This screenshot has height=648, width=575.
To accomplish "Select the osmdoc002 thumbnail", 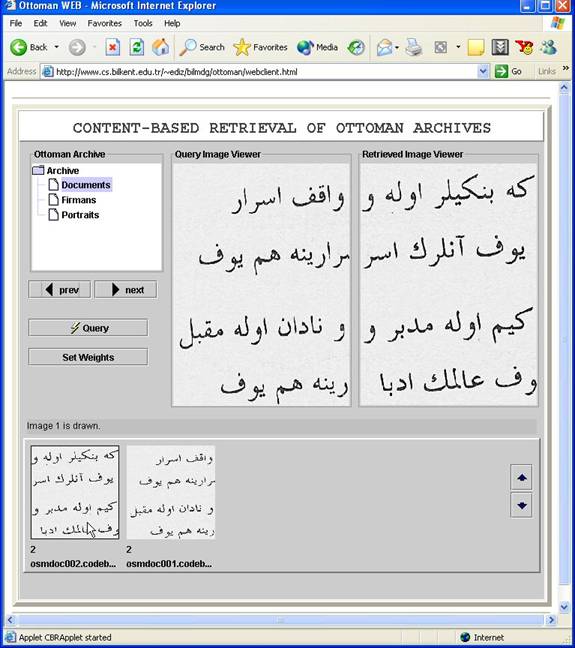I will coord(75,492).
